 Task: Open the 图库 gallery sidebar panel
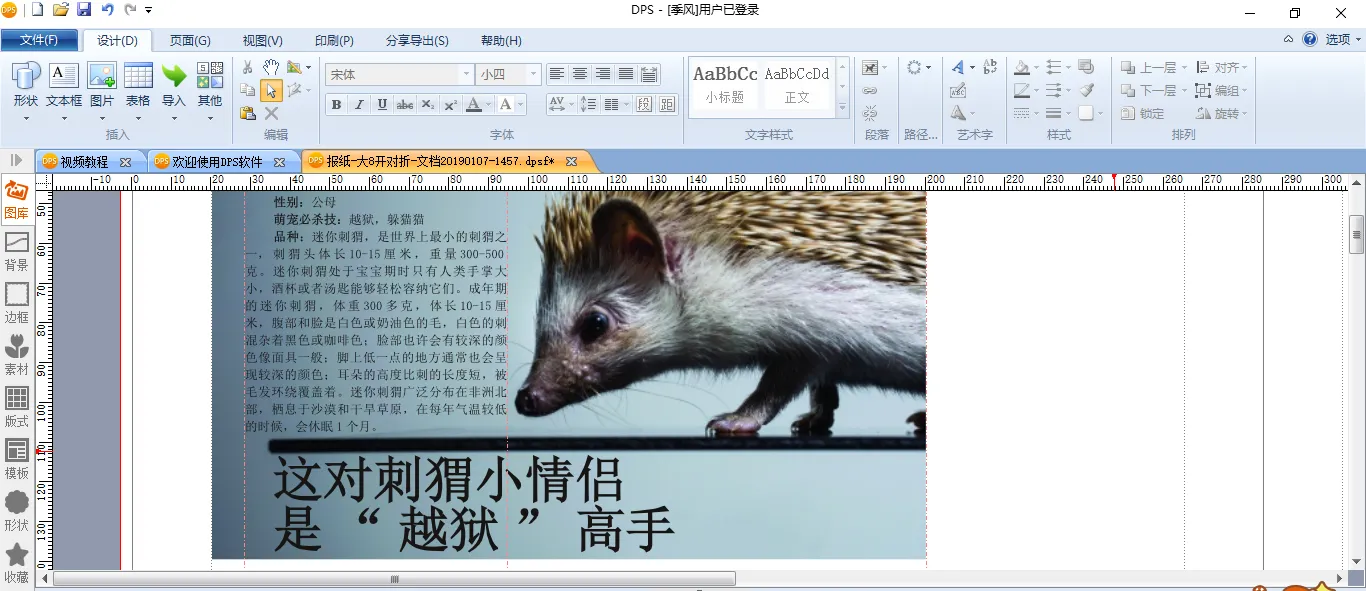(16, 199)
